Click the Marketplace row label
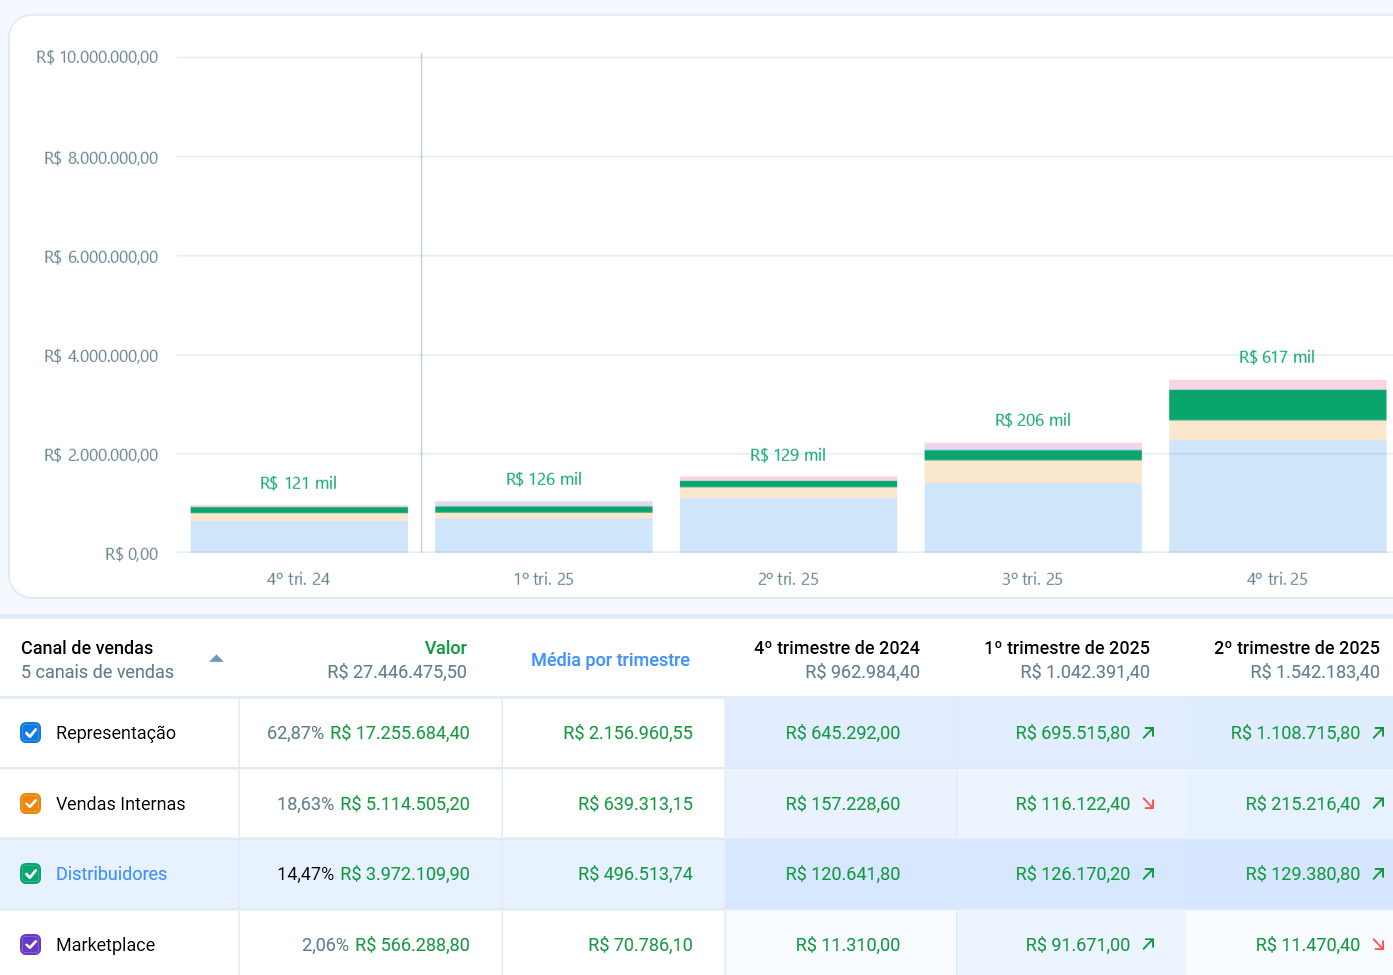1393x975 pixels. (x=105, y=944)
